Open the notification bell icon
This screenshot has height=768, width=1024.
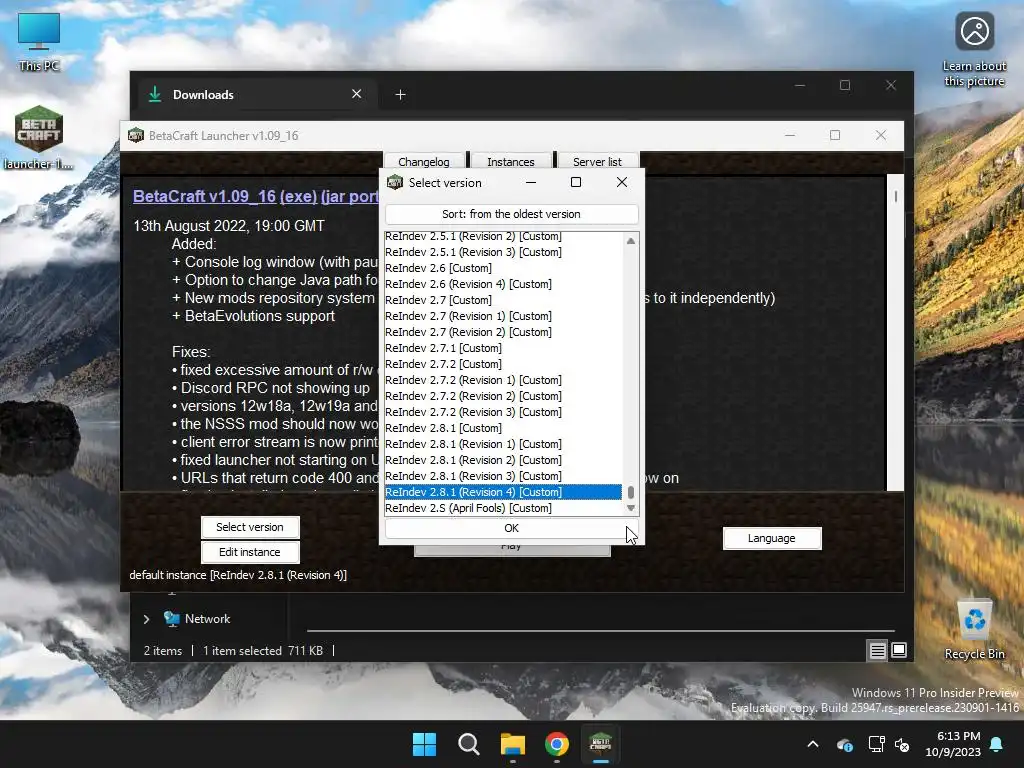[x=997, y=744]
